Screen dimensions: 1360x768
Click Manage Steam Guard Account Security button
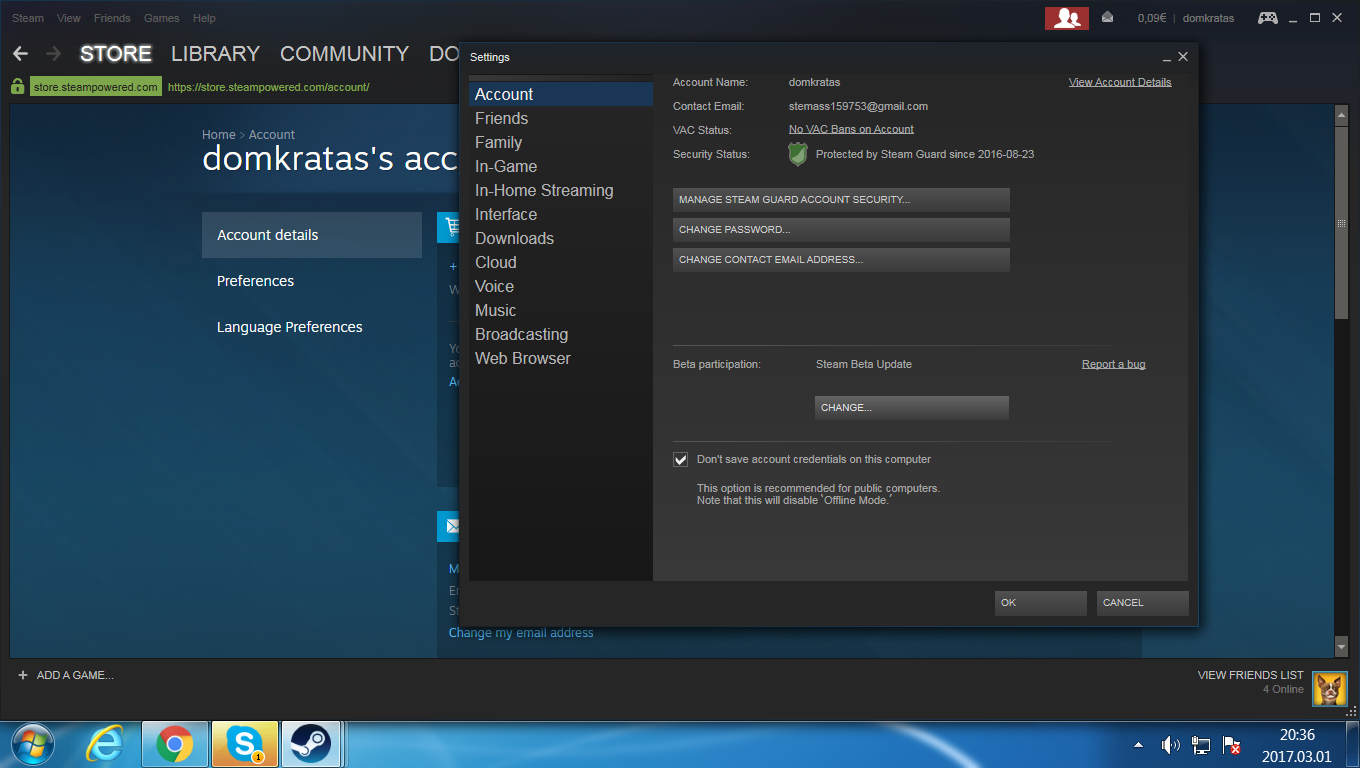(x=841, y=200)
